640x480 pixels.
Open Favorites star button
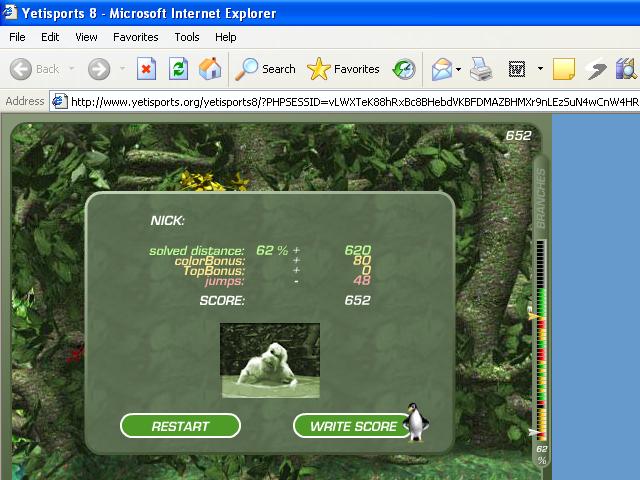pyautogui.click(x=343, y=69)
